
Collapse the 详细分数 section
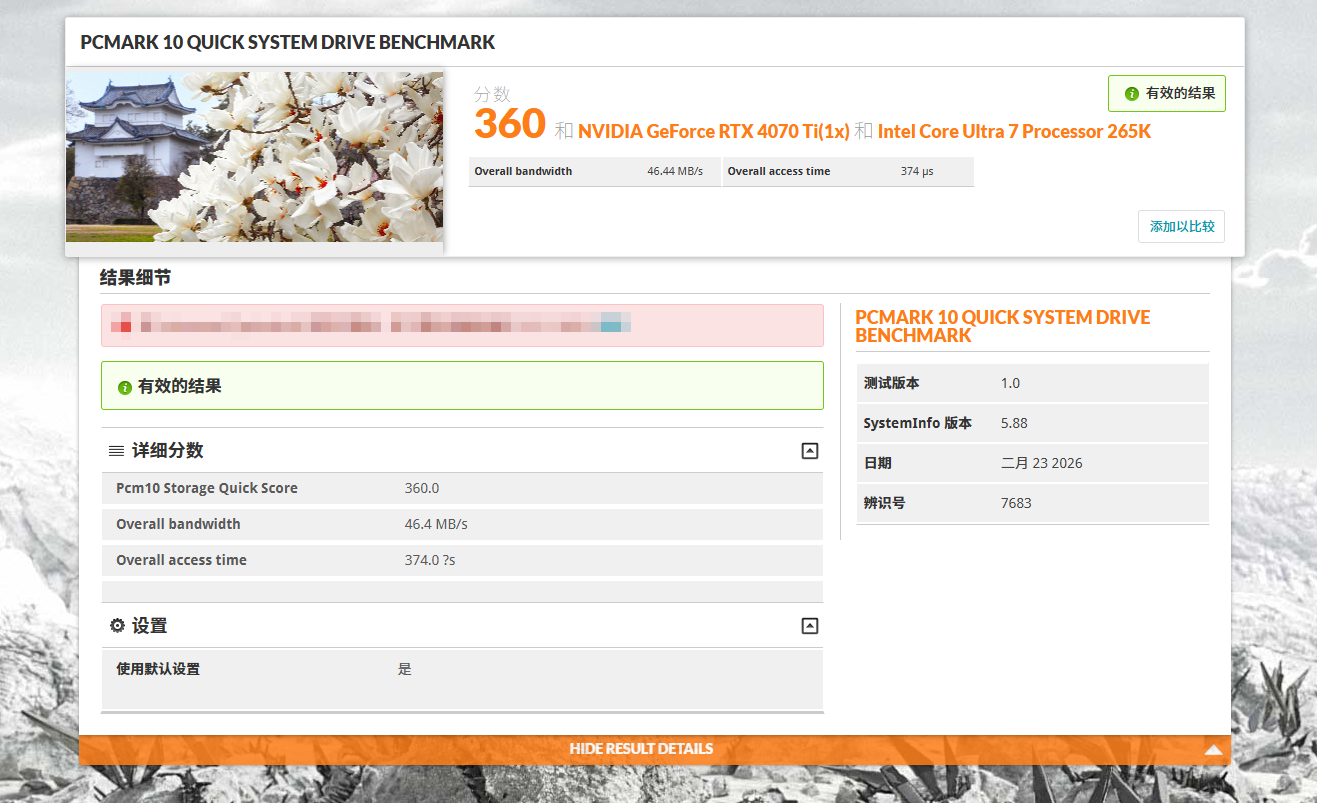point(810,451)
